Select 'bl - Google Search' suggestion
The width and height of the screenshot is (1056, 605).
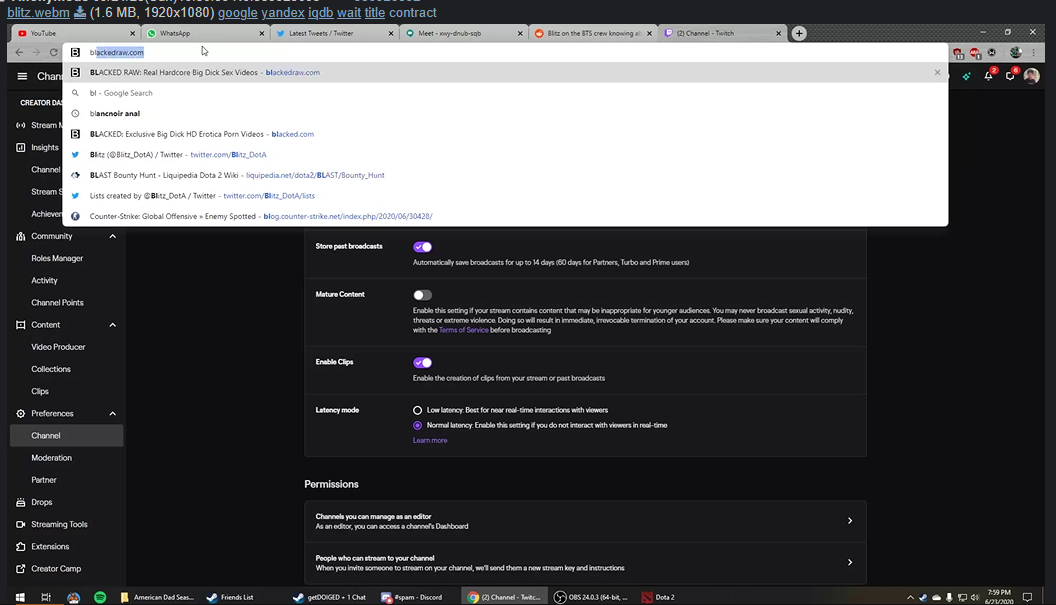point(505,93)
